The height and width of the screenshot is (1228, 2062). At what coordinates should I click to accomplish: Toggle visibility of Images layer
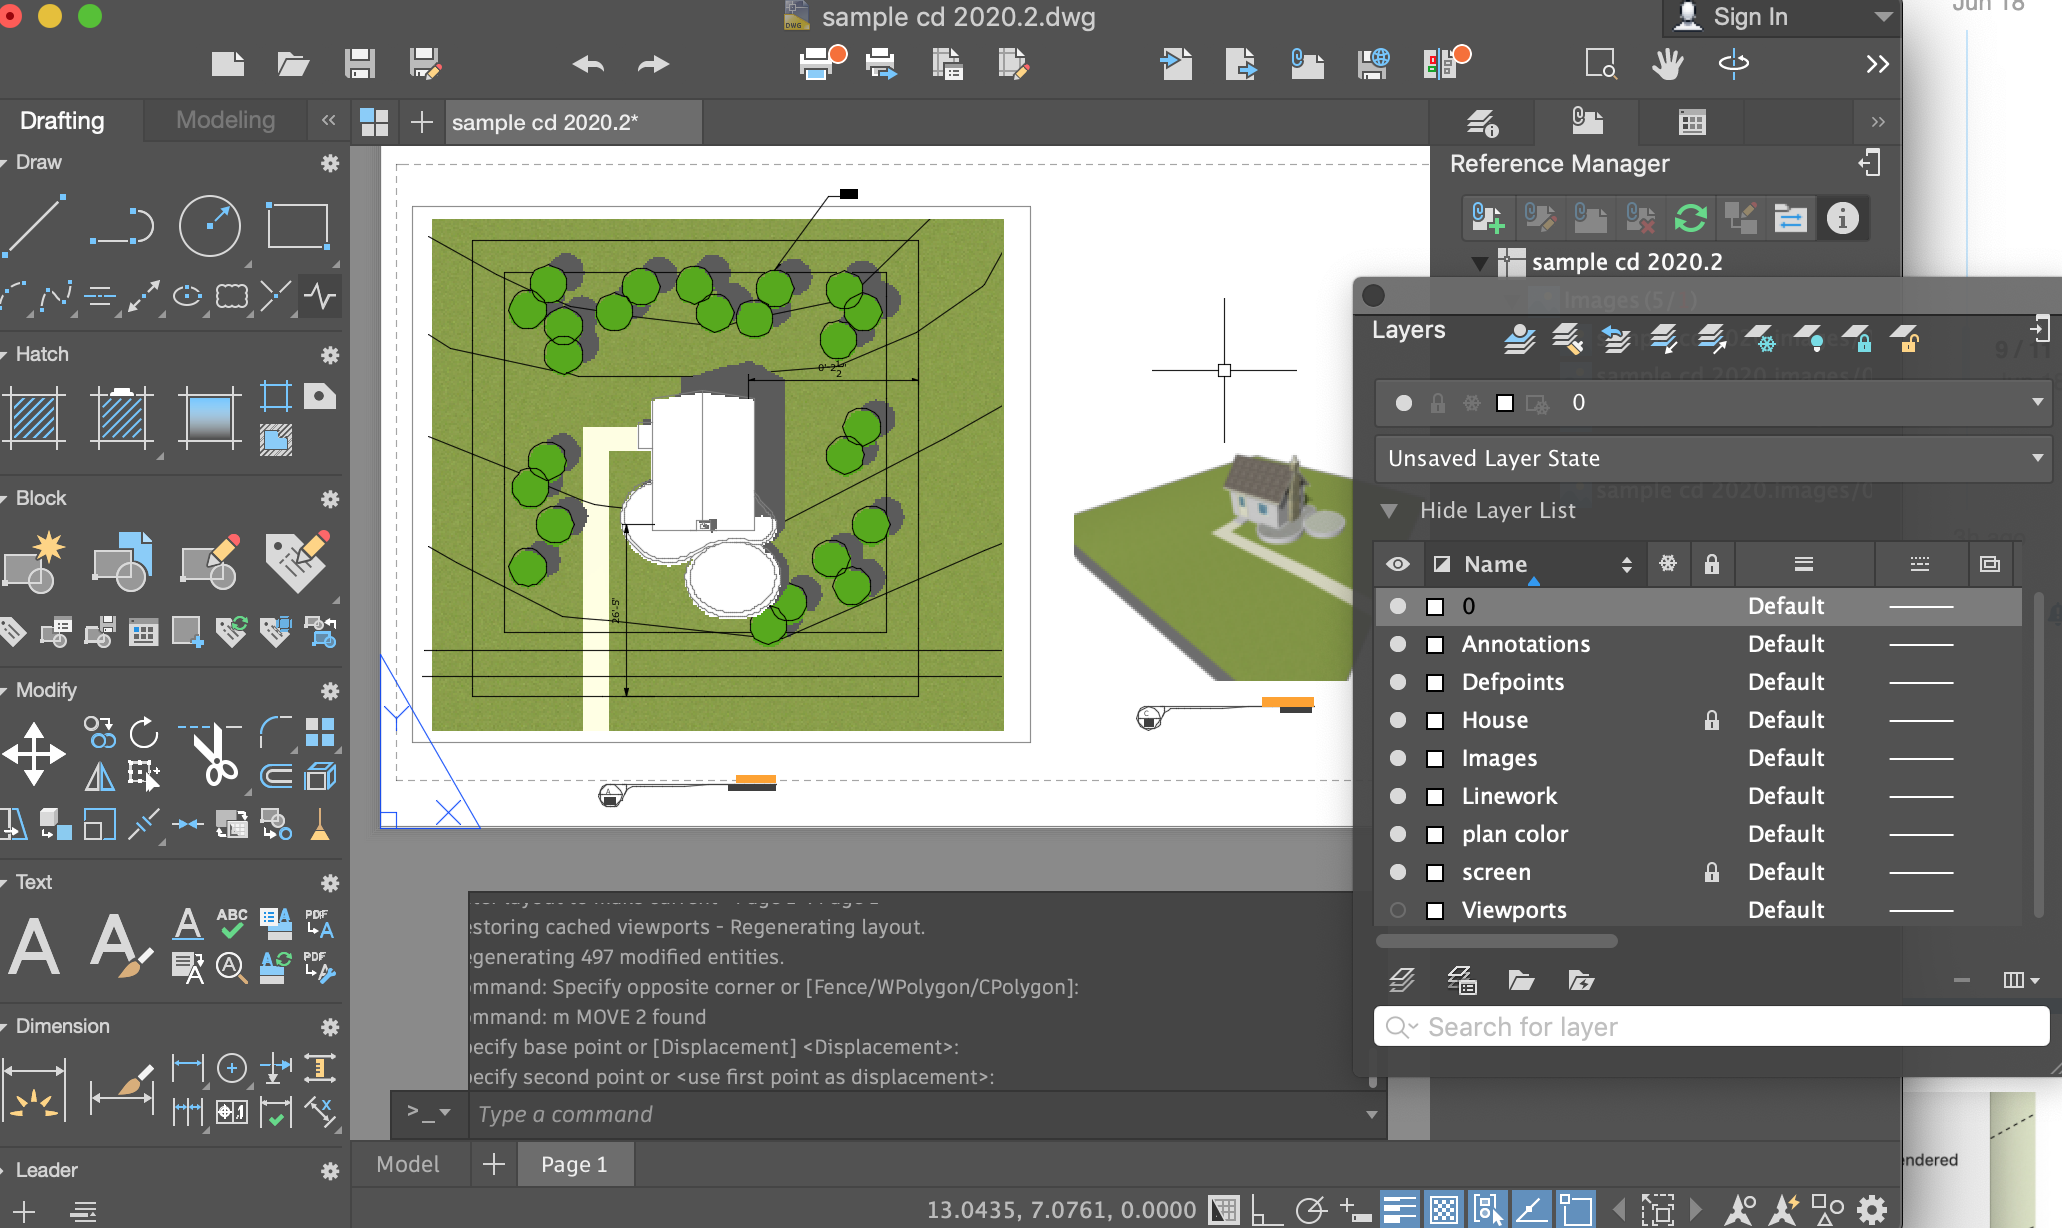click(x=1398, y=758)
